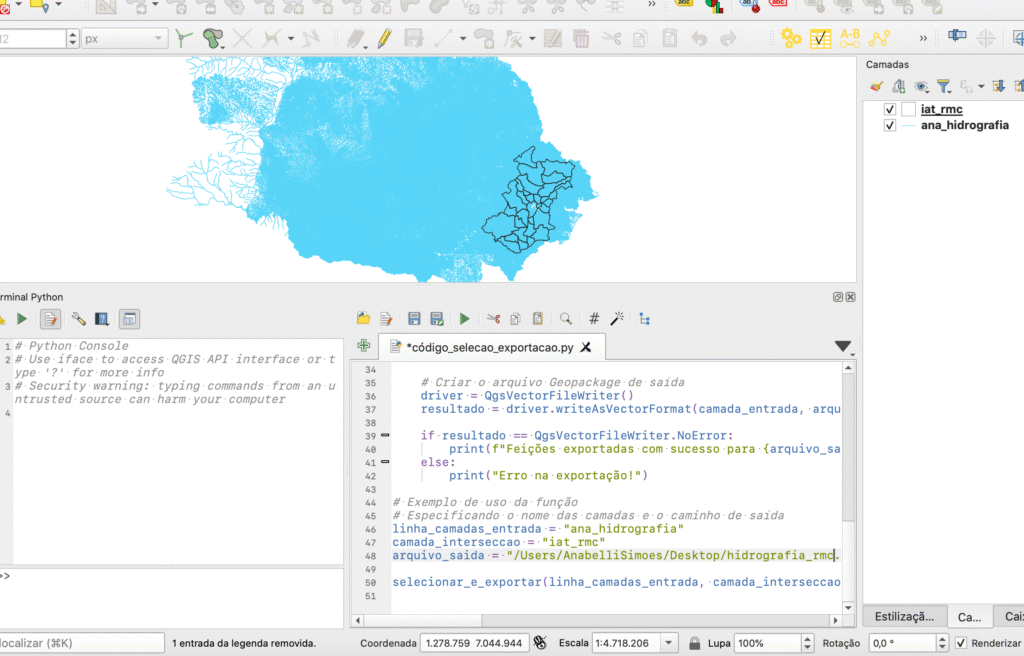Image resolution: width=1024 pixels, height=656 pixels.
Task: Open the Escala scale dropdown
Action: pyautogui.click(x=668, y=643)
